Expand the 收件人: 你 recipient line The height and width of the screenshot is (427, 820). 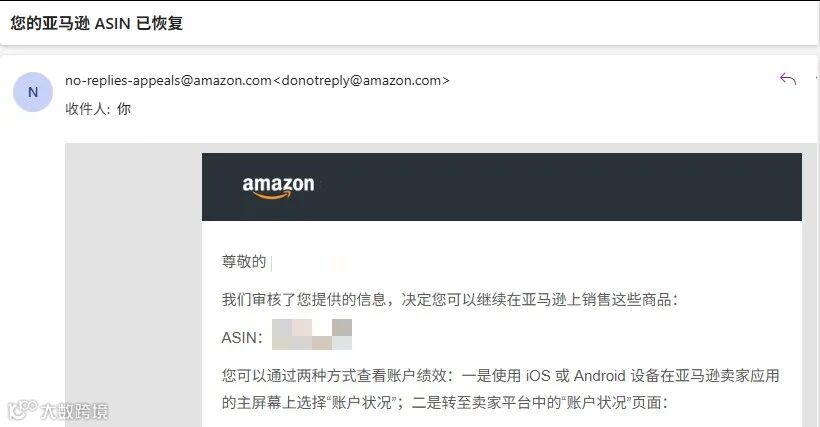pos(98,109)
